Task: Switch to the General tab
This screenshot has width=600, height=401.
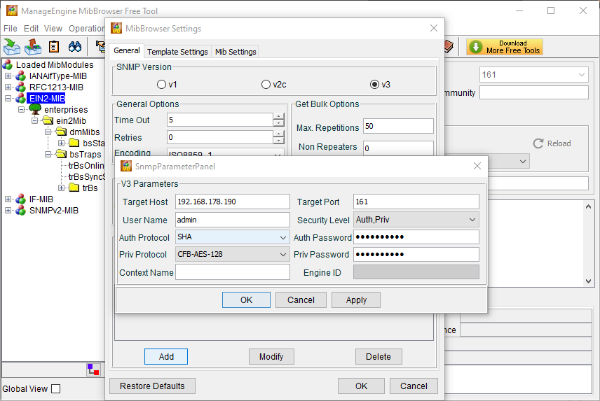Action: pos(127,51)
